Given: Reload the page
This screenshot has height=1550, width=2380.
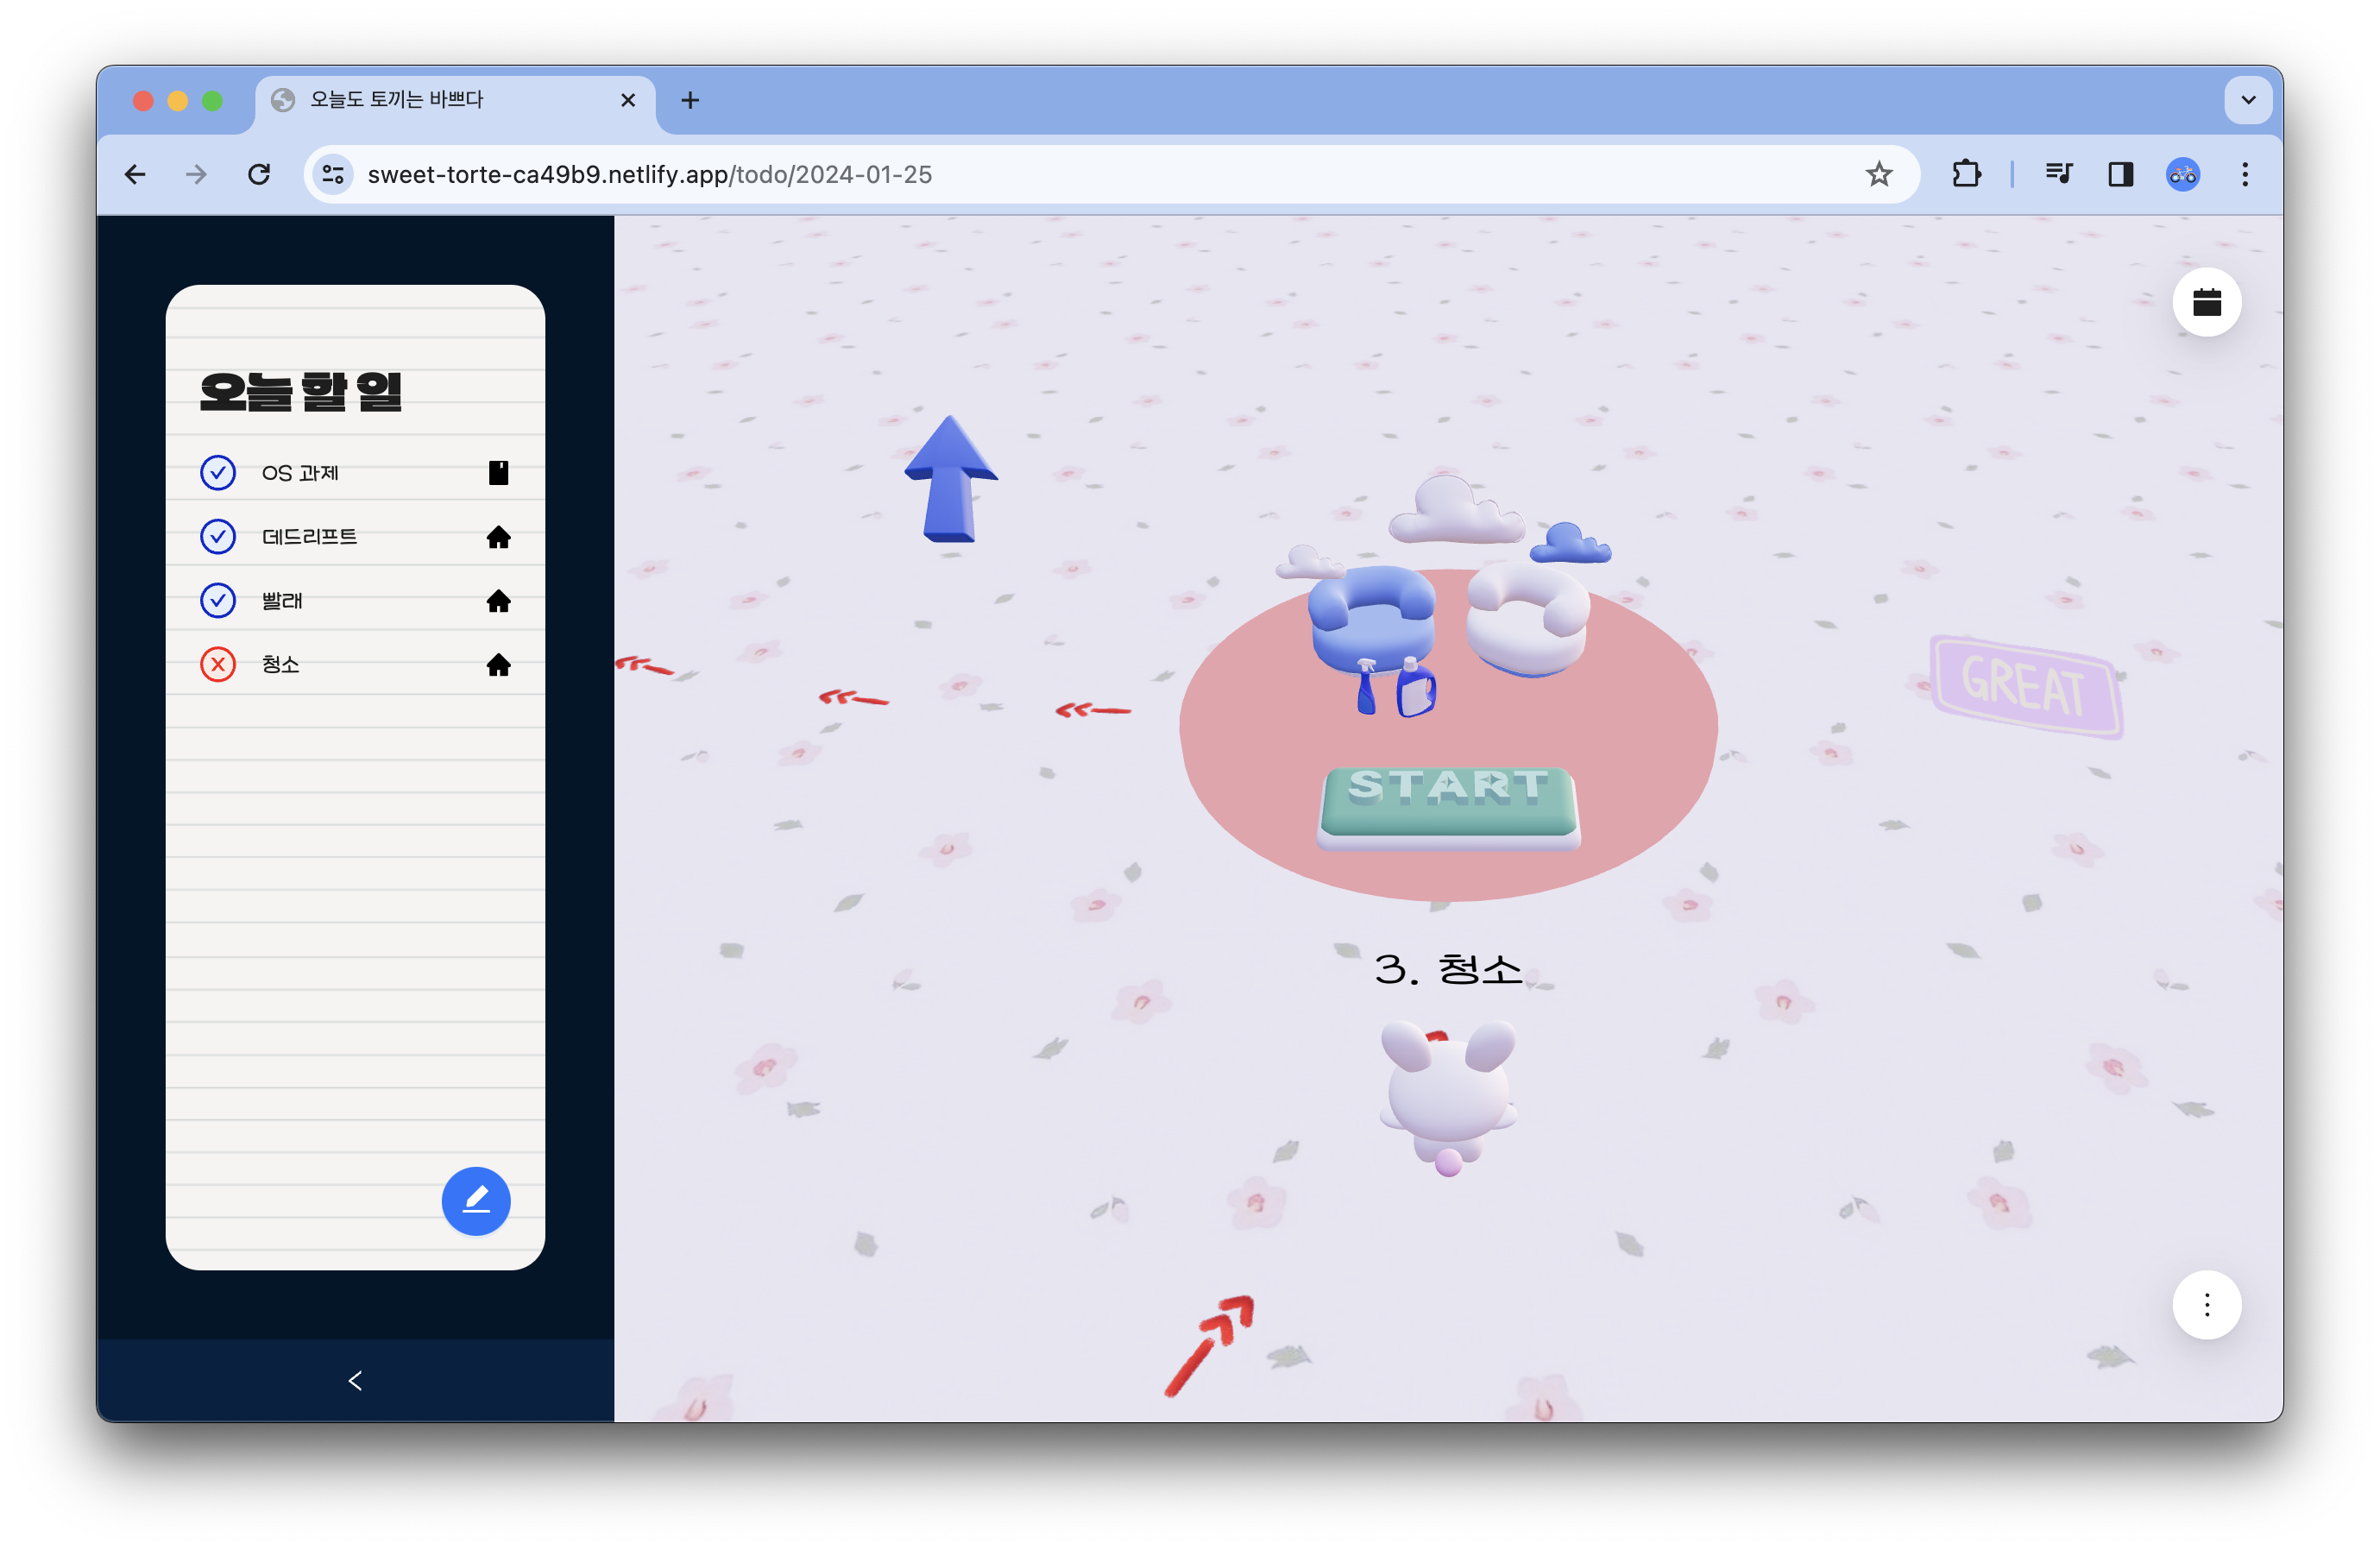Looking at the screenshot, I should pos(259,174).
